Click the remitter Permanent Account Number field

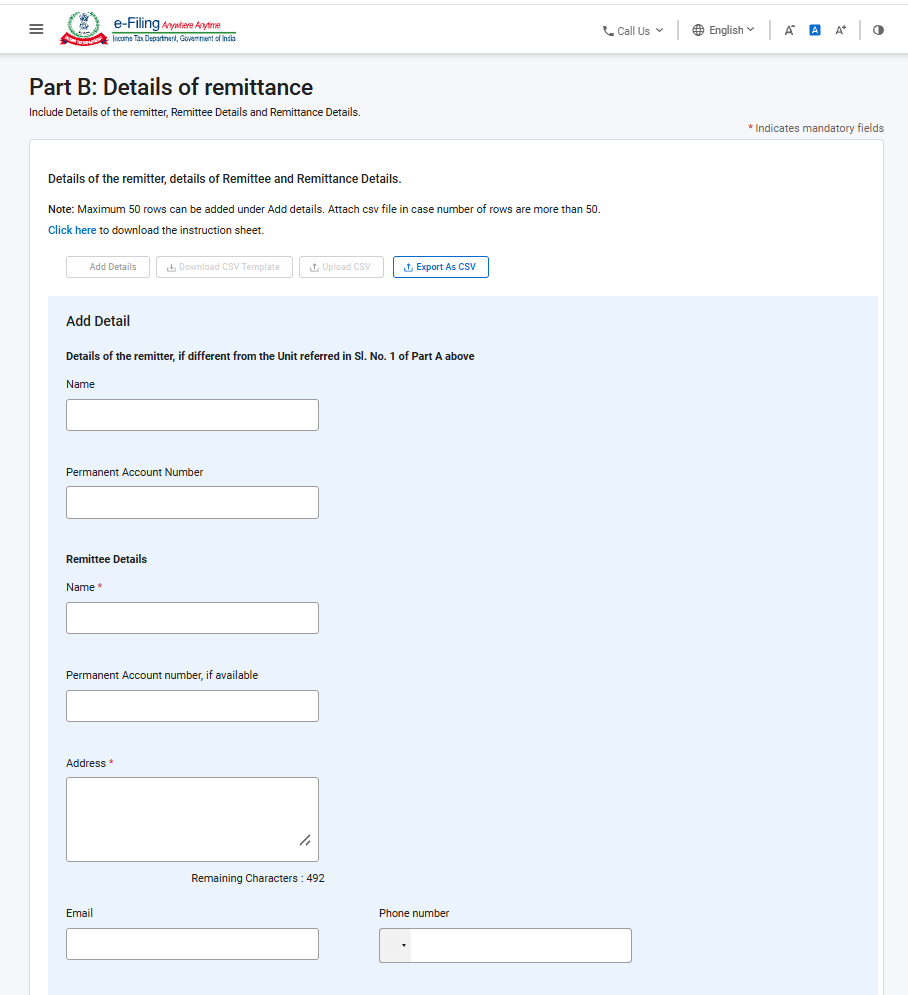[x=192, y=503]
